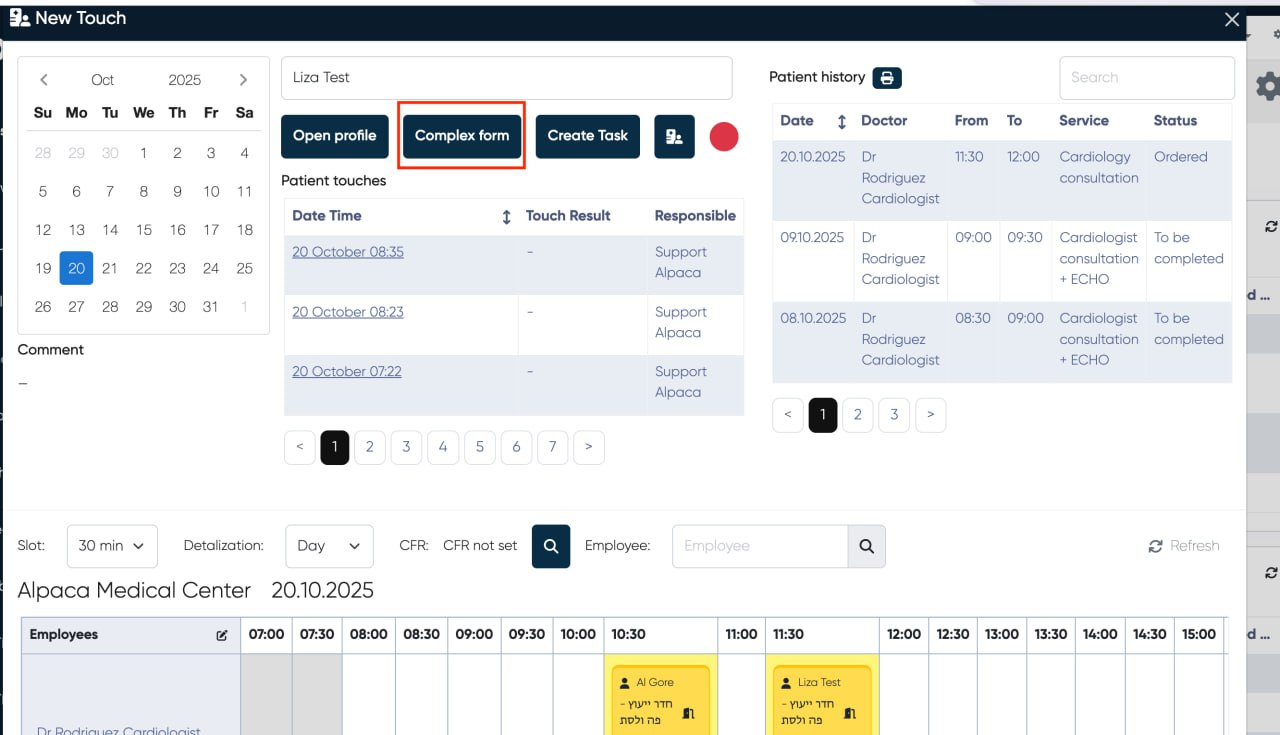Go to page 7 of patient touches
This screenshot has width=1280, height=735.
pyautogui.click(x=552, y=447)
